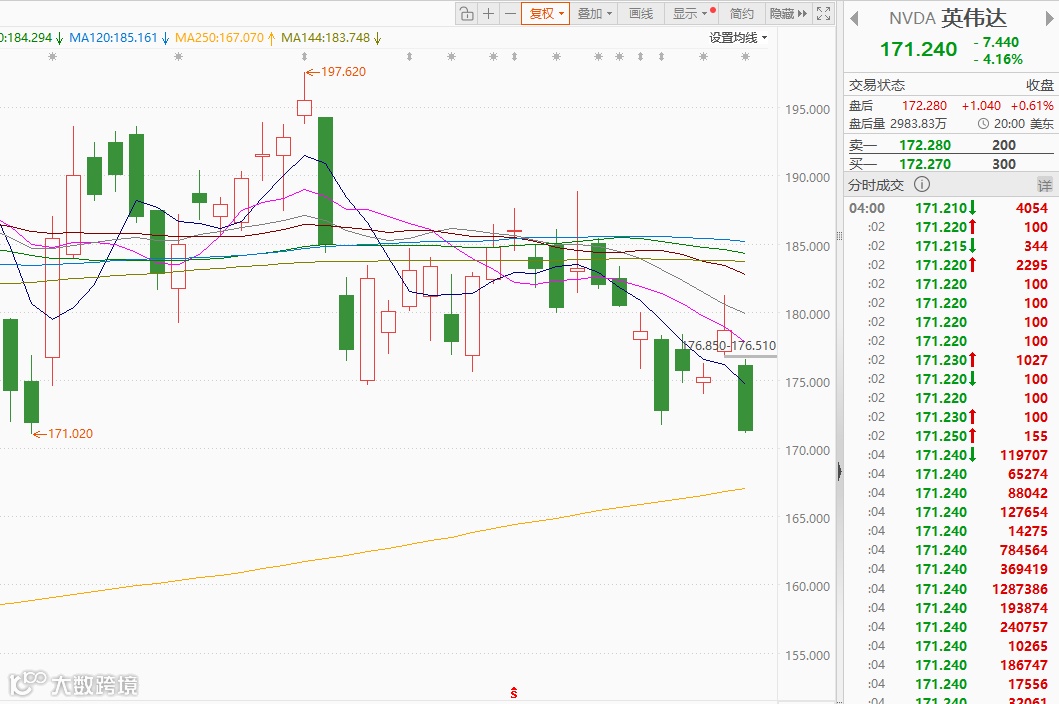Open info icon next to 分时成交

[921, 184]
